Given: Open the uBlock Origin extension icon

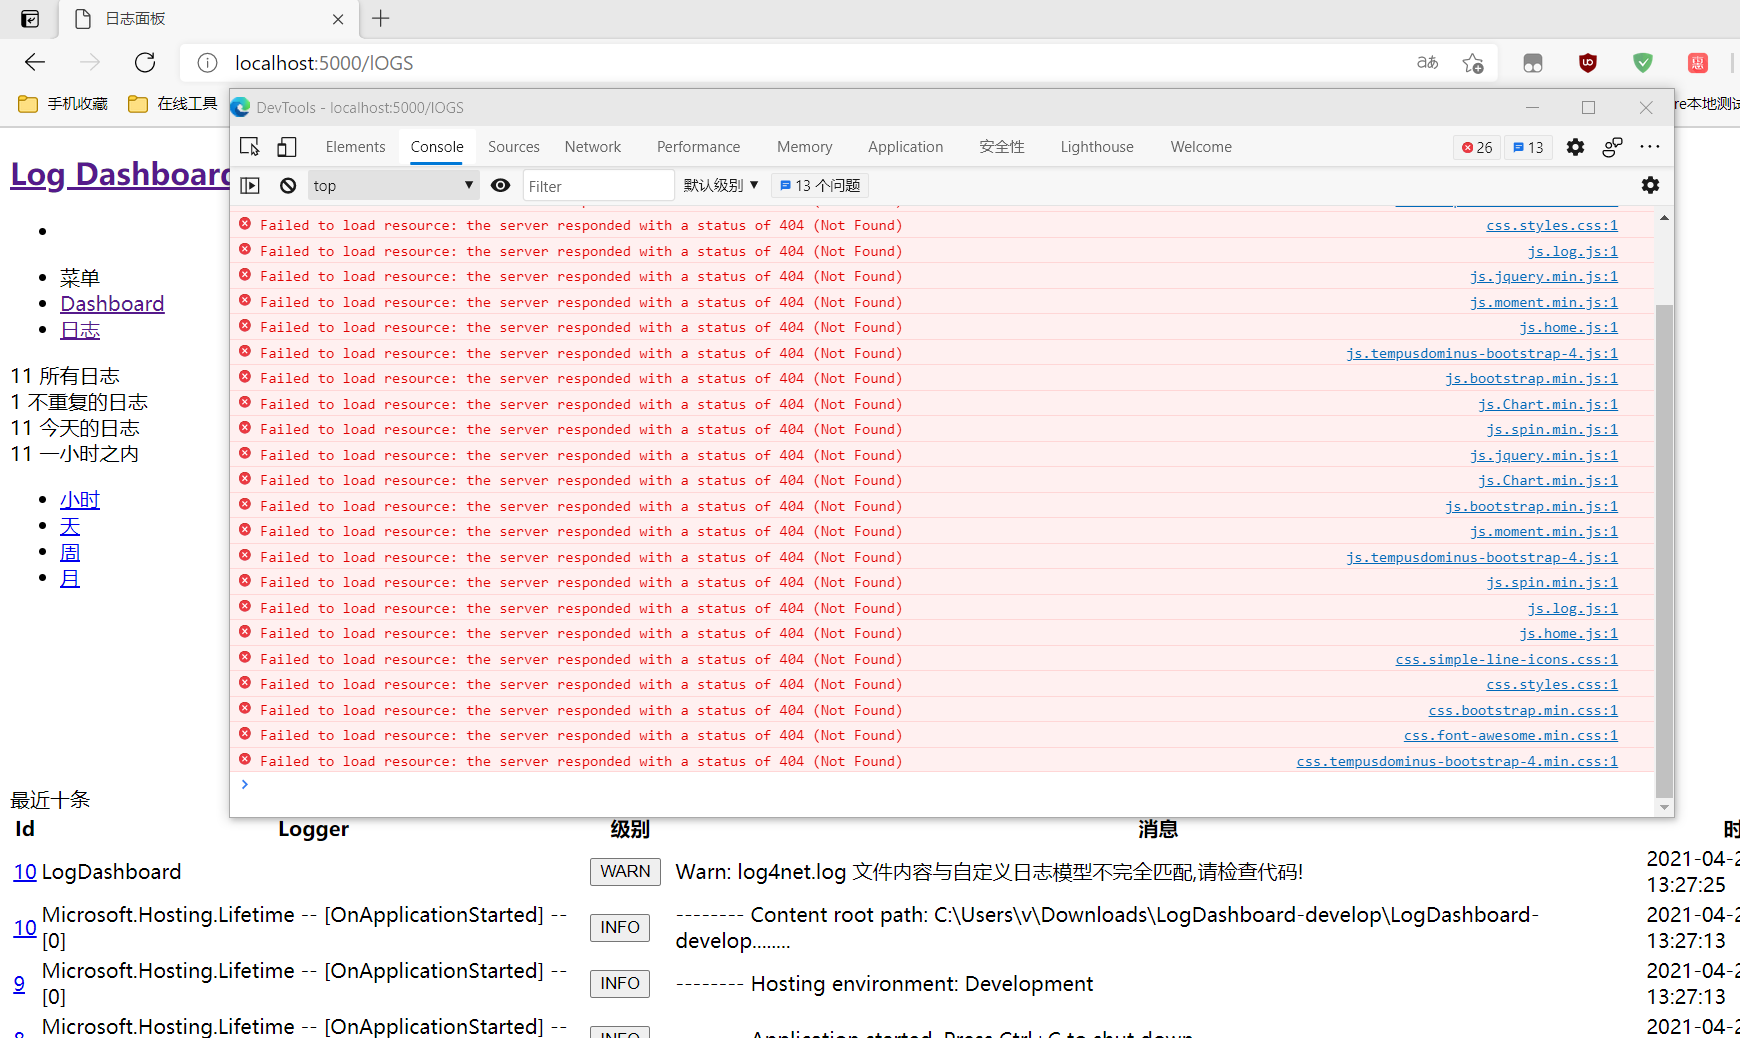Looking at the screenshot, I should 1588,62.
